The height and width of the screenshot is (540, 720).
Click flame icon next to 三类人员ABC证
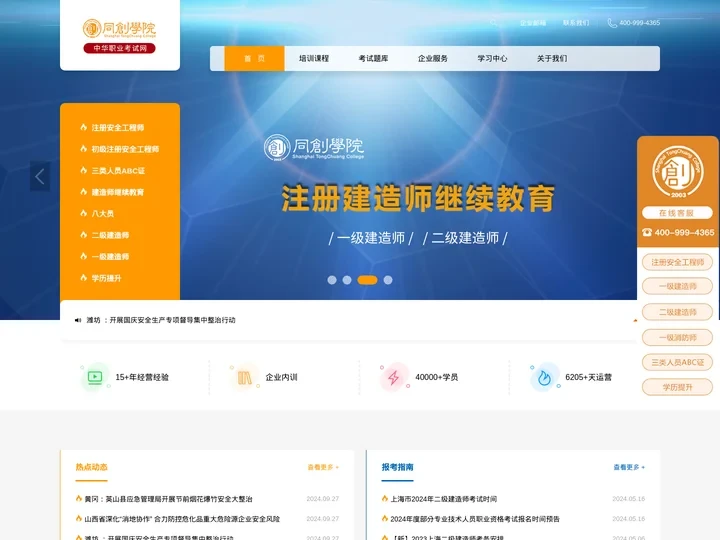[x=84, y=170]
